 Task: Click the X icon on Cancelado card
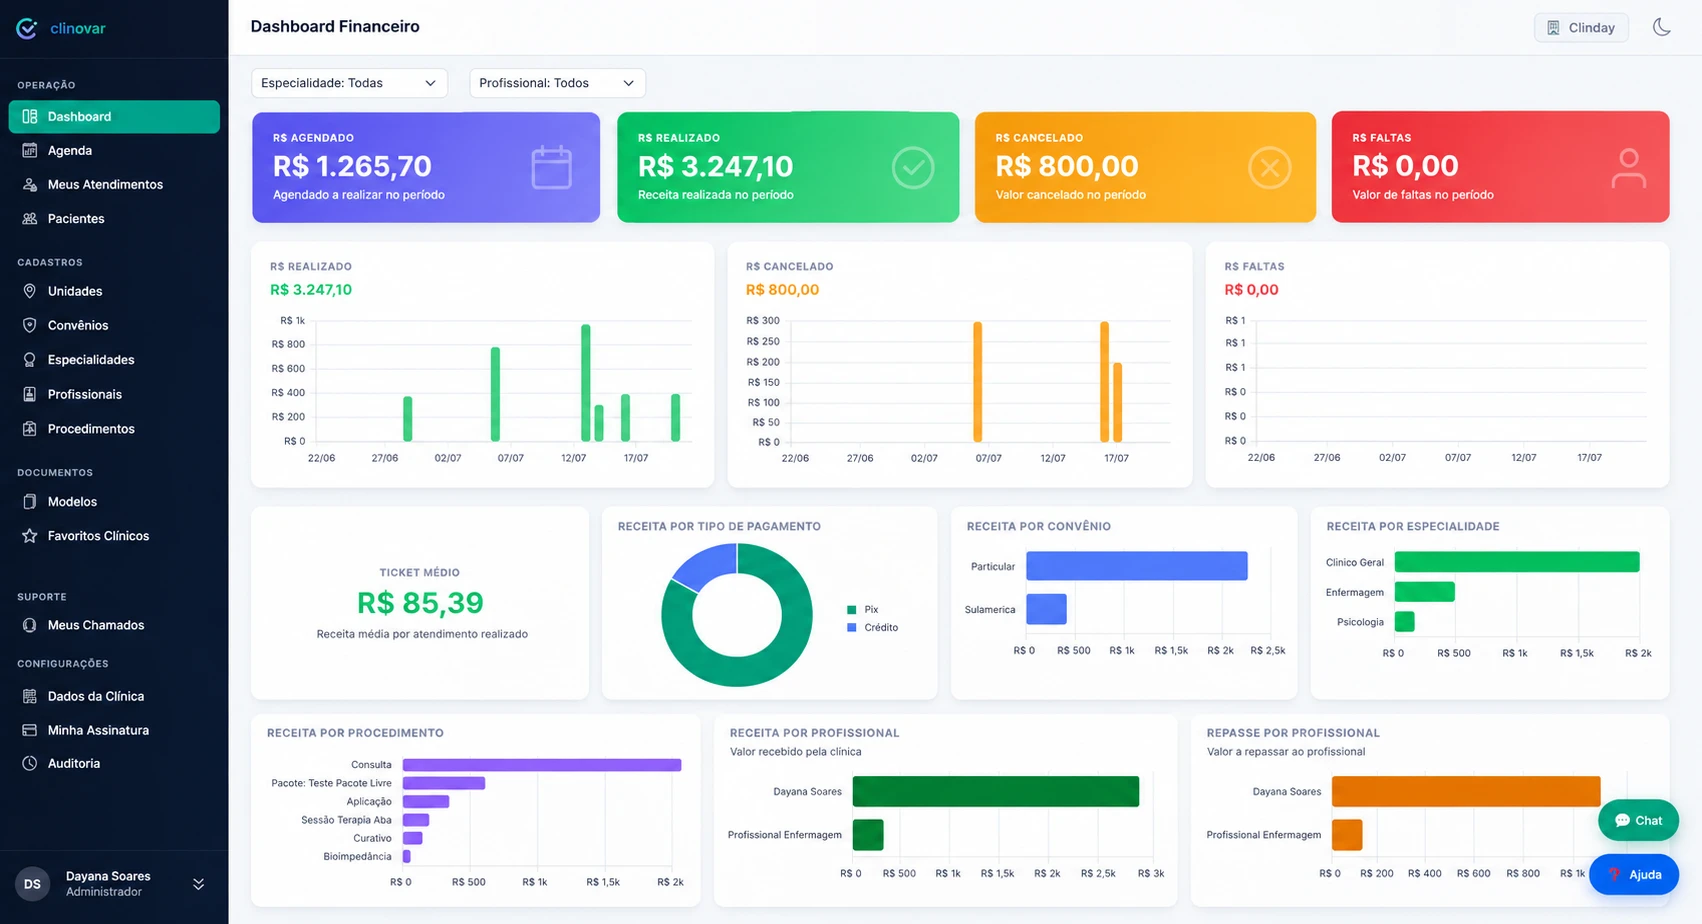1270,168
